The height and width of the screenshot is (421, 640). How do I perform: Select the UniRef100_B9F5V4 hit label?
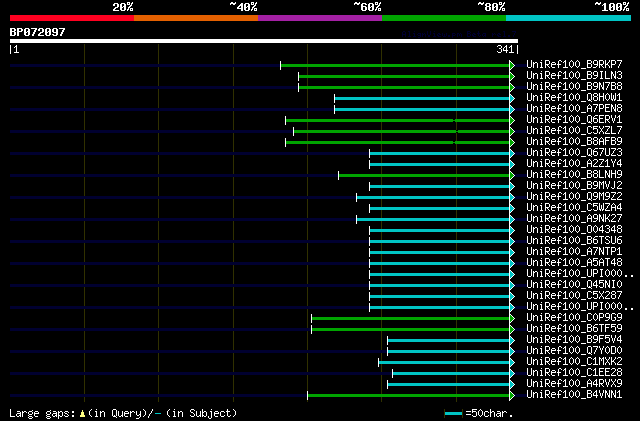coord(574,340)
